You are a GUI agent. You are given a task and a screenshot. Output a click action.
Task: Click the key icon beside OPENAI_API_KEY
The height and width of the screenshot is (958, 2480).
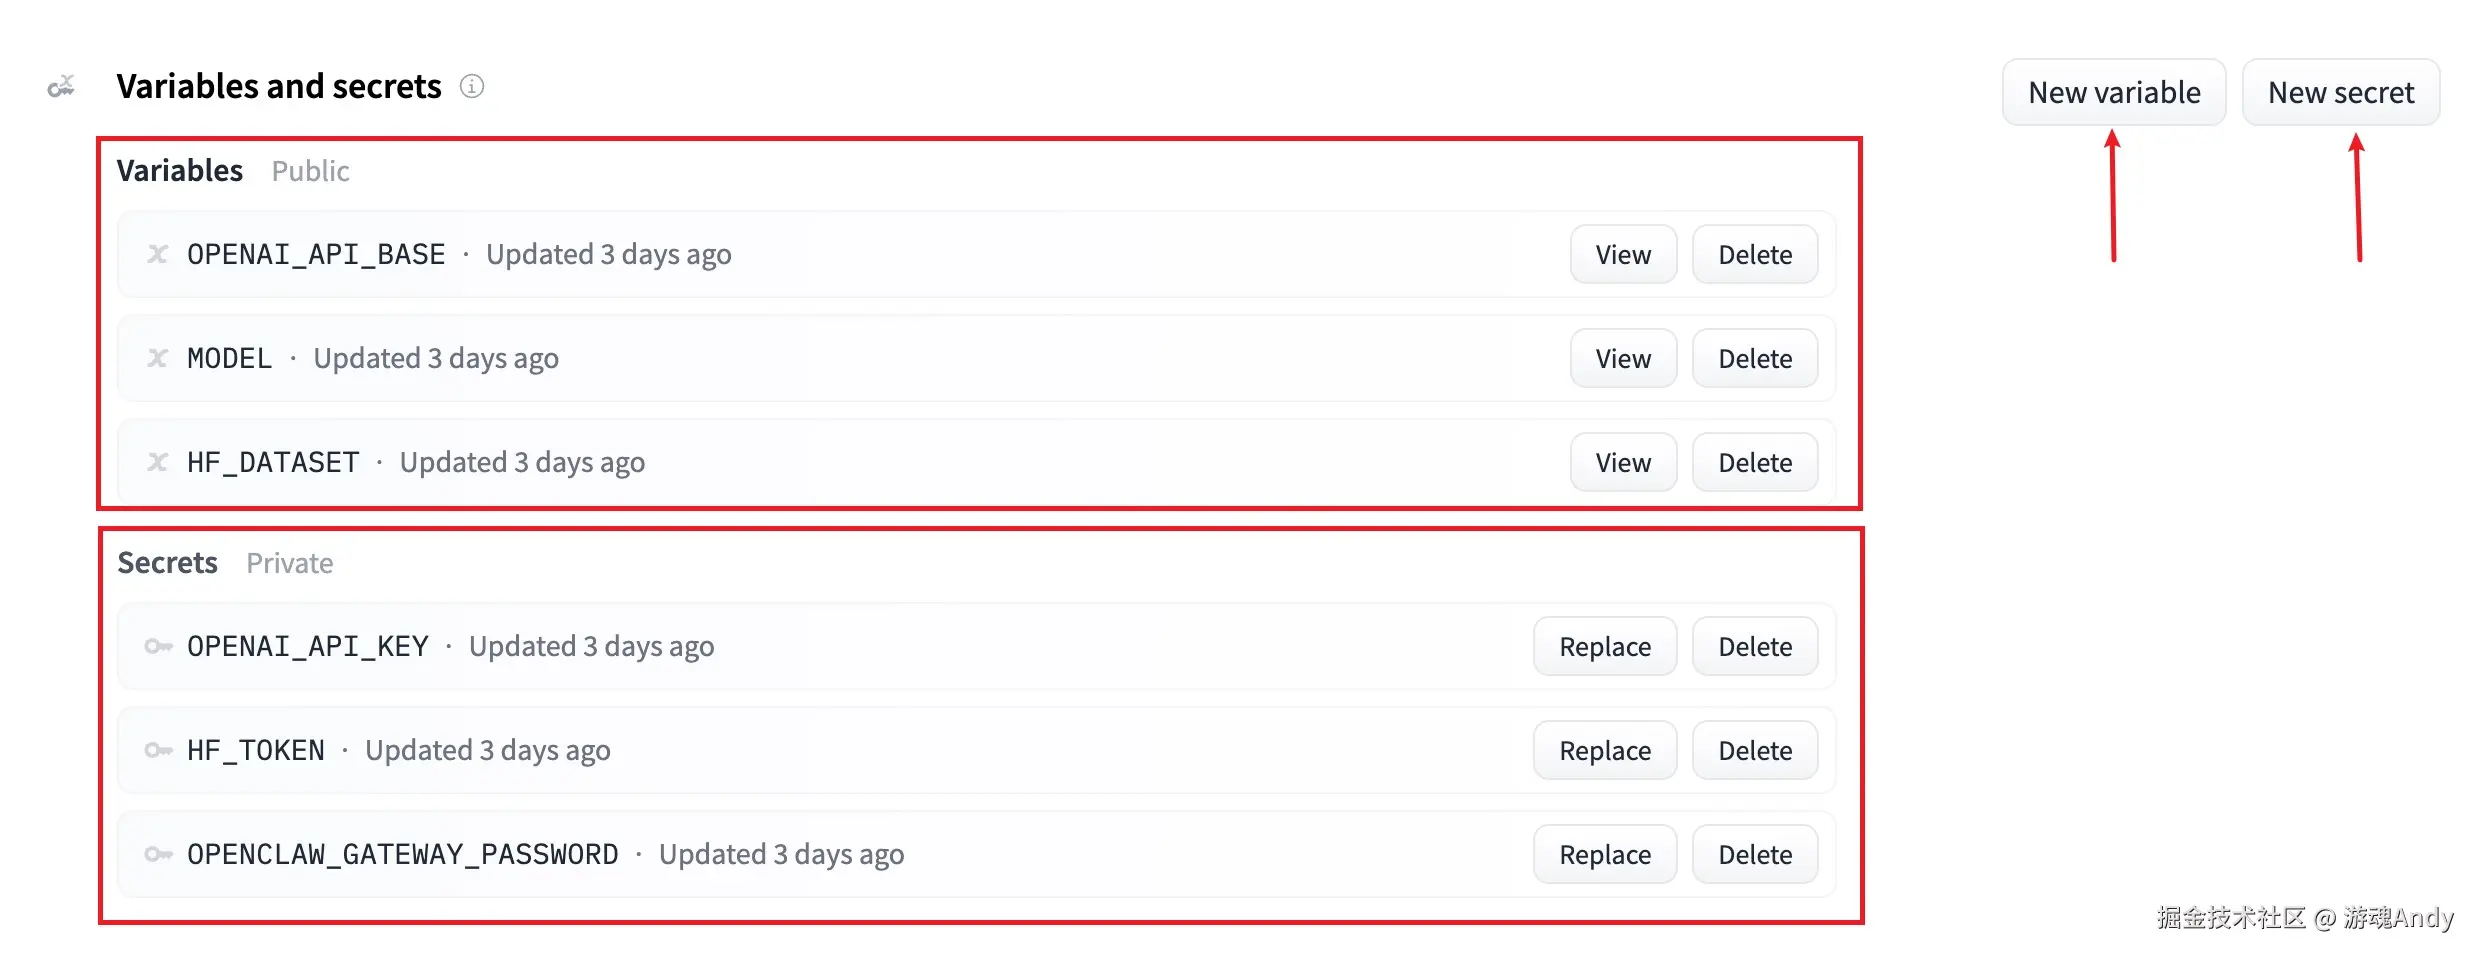(x=158, y=646)
